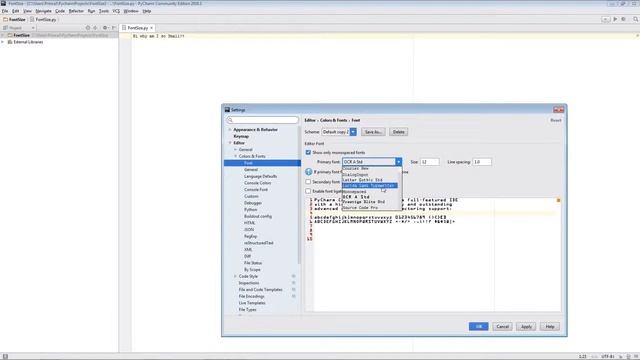Click scroll-from-source icon in Project panel
The image size is (640, 360).
click(87, 28)
